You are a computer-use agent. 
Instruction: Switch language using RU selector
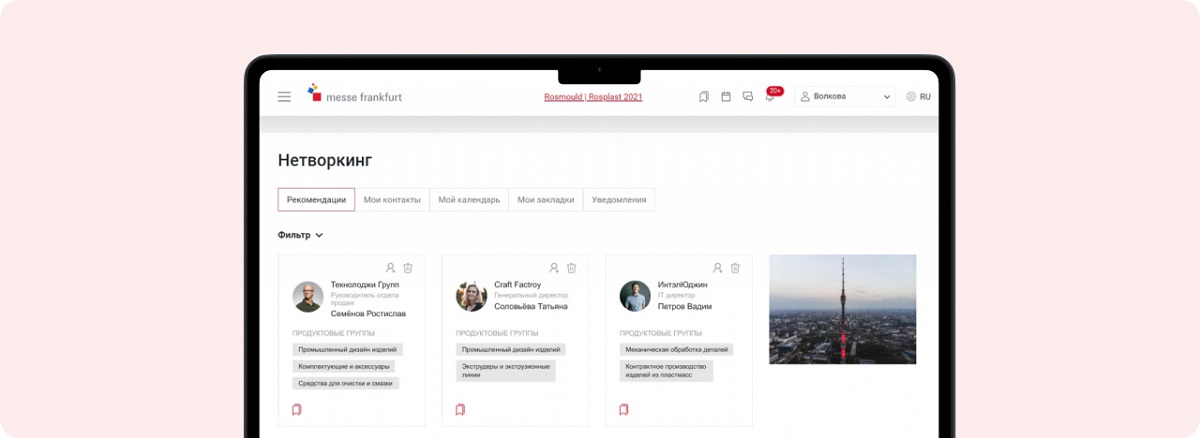click(918, 97)
